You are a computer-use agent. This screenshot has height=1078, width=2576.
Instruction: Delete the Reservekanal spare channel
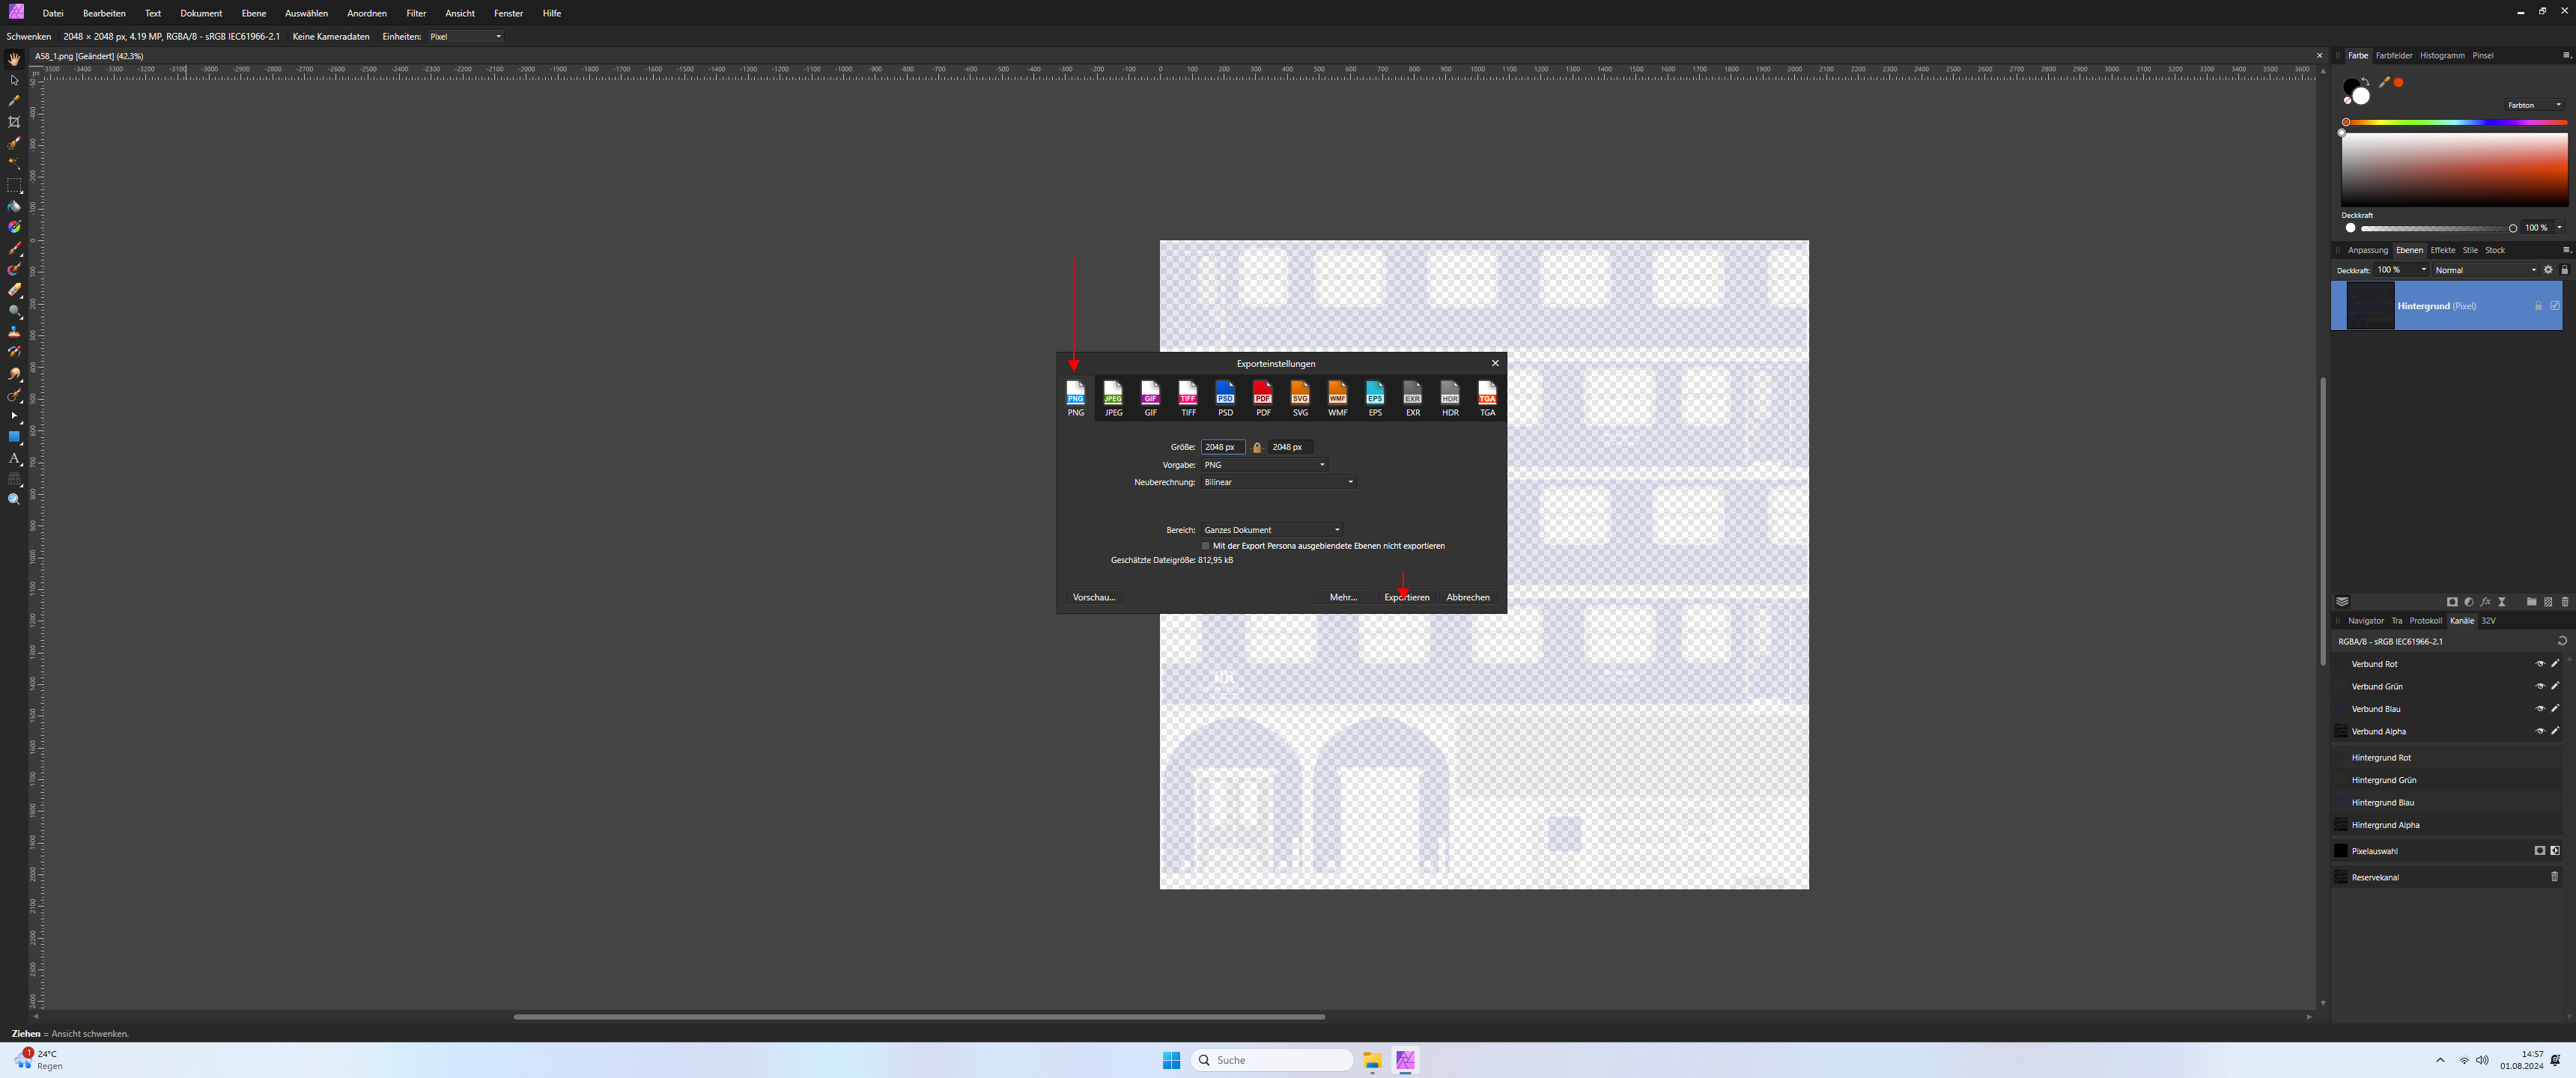pyautogui.click(x=2554, y=877)
